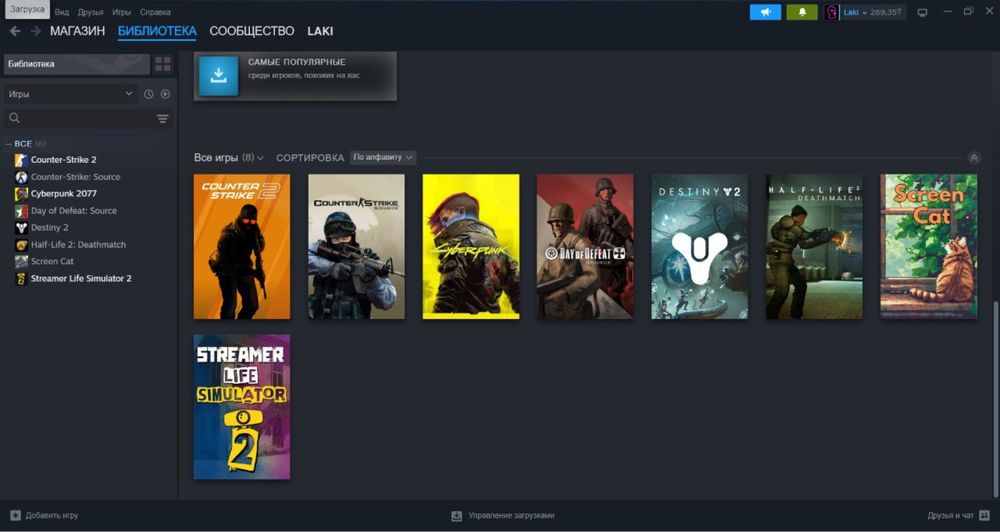Click the Counter-Strike: Source sidebar icon
1000x532 pixels.
point(22,177)
